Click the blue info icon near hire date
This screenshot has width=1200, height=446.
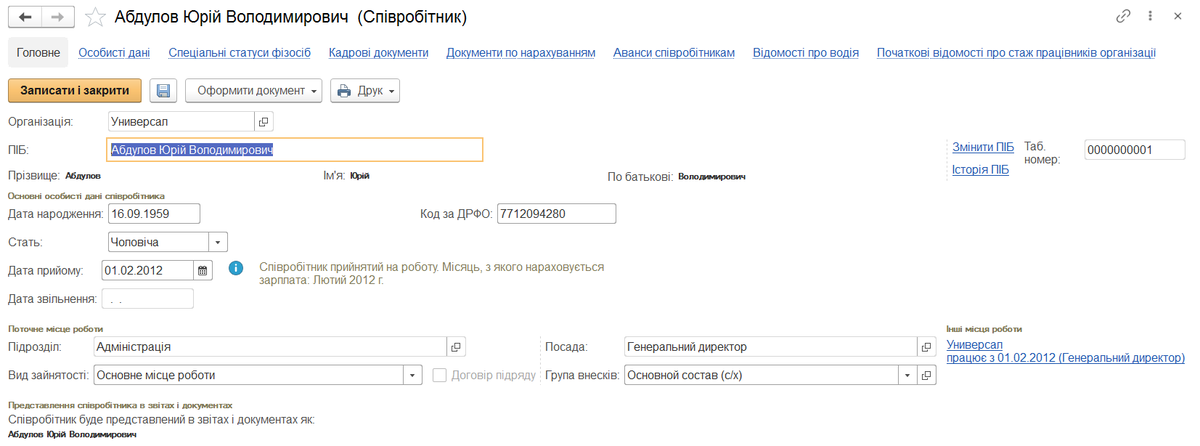(x=236, y=269)
